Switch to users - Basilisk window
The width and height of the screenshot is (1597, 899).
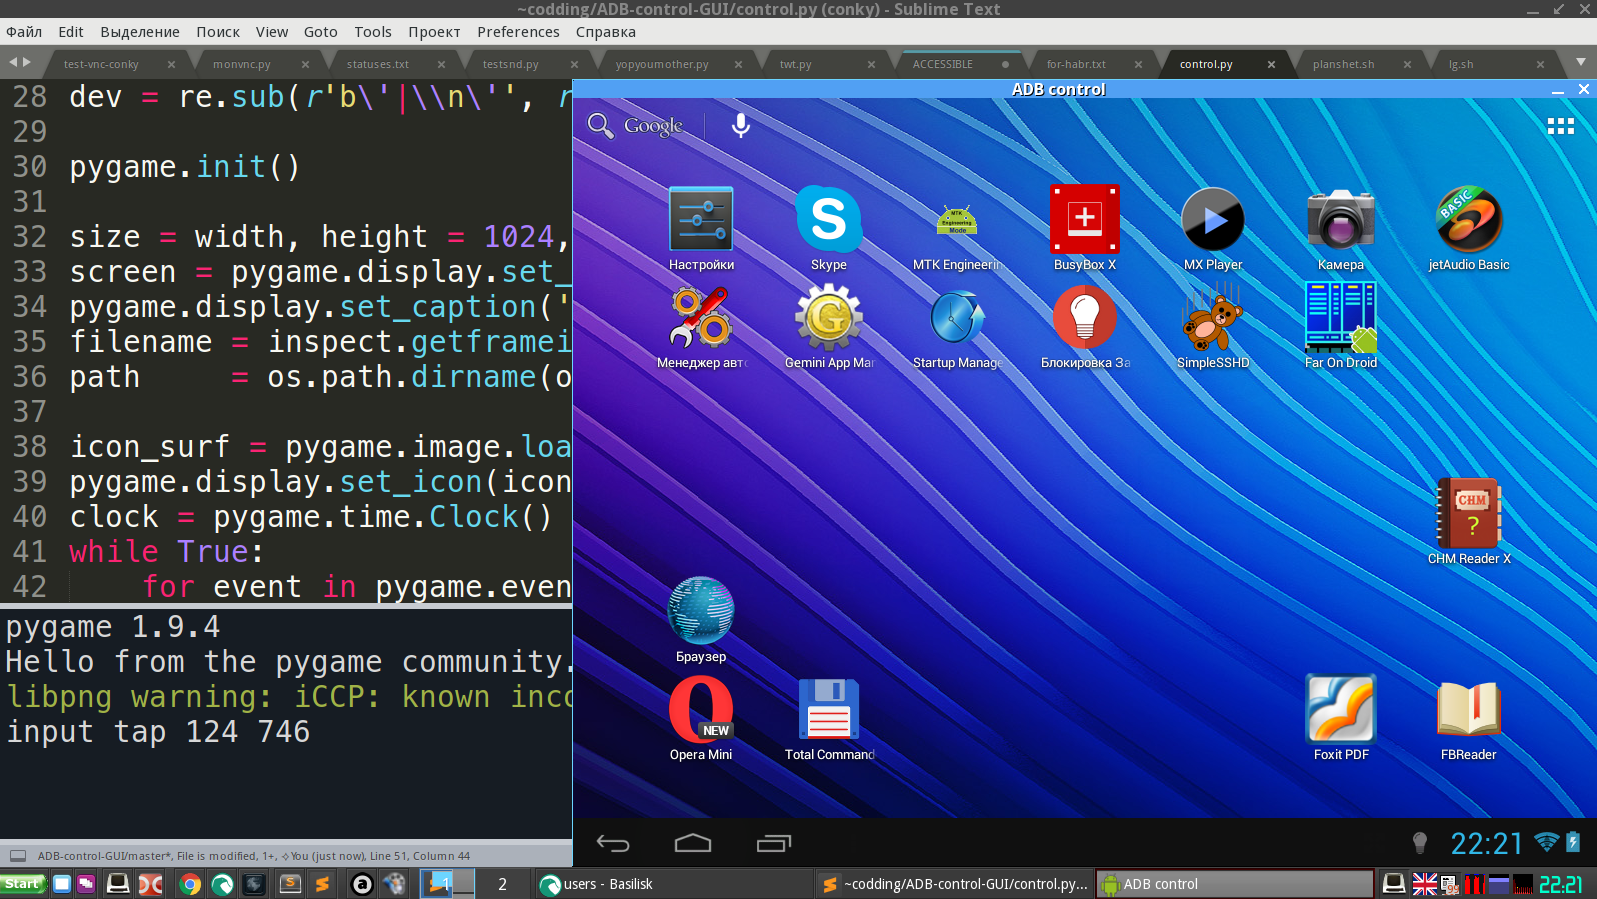pyautogui.click(x=674, y=884)
